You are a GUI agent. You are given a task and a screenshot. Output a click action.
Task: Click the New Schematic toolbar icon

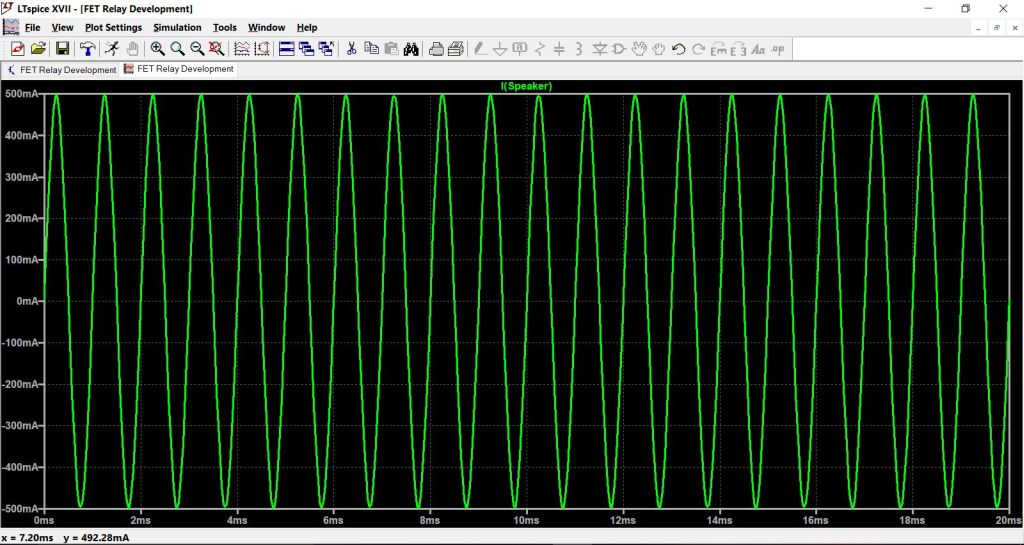point(18,49)
